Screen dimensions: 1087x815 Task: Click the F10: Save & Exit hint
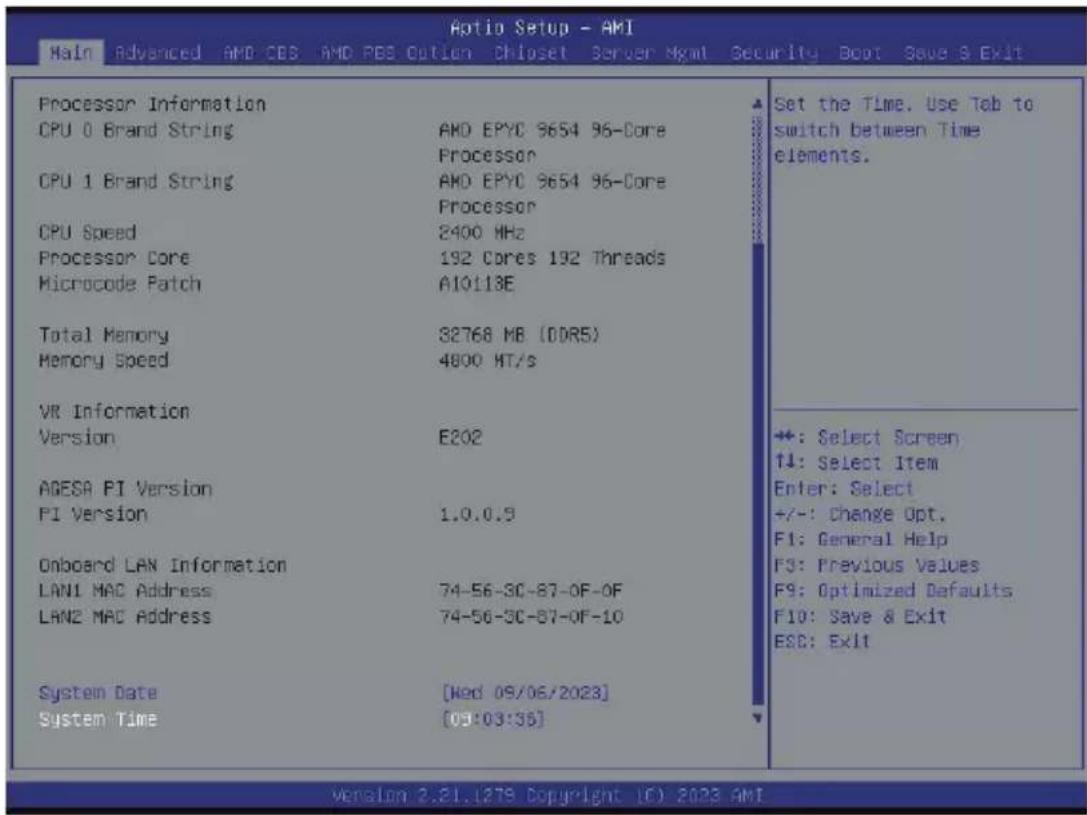coord(860,616)
